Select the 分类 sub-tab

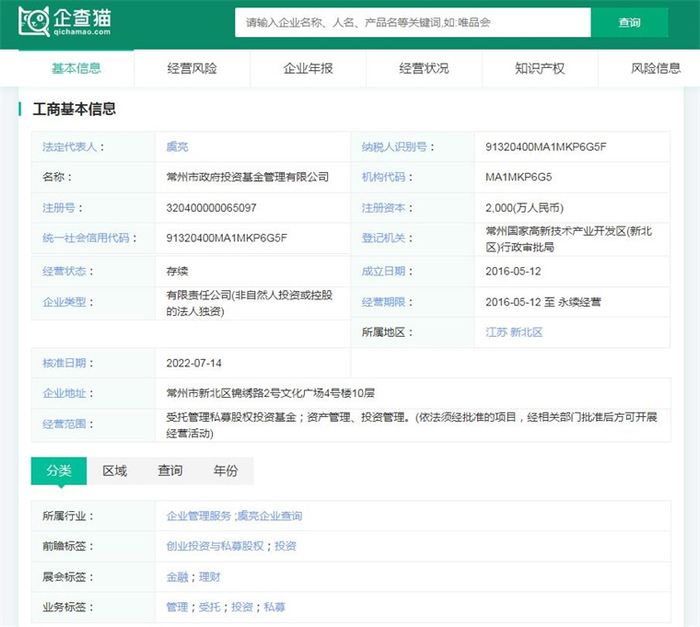click(58, 471)
